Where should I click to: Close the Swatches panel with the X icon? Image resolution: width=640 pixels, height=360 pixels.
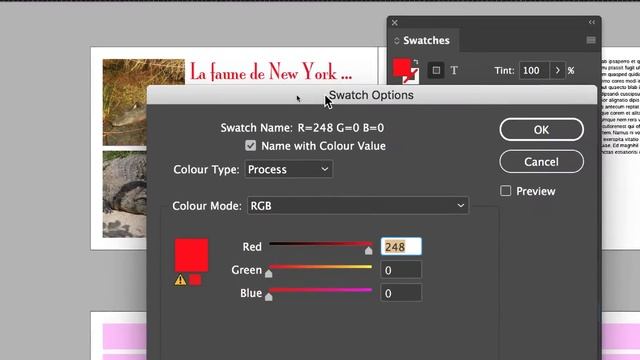(x=394, y=23)
